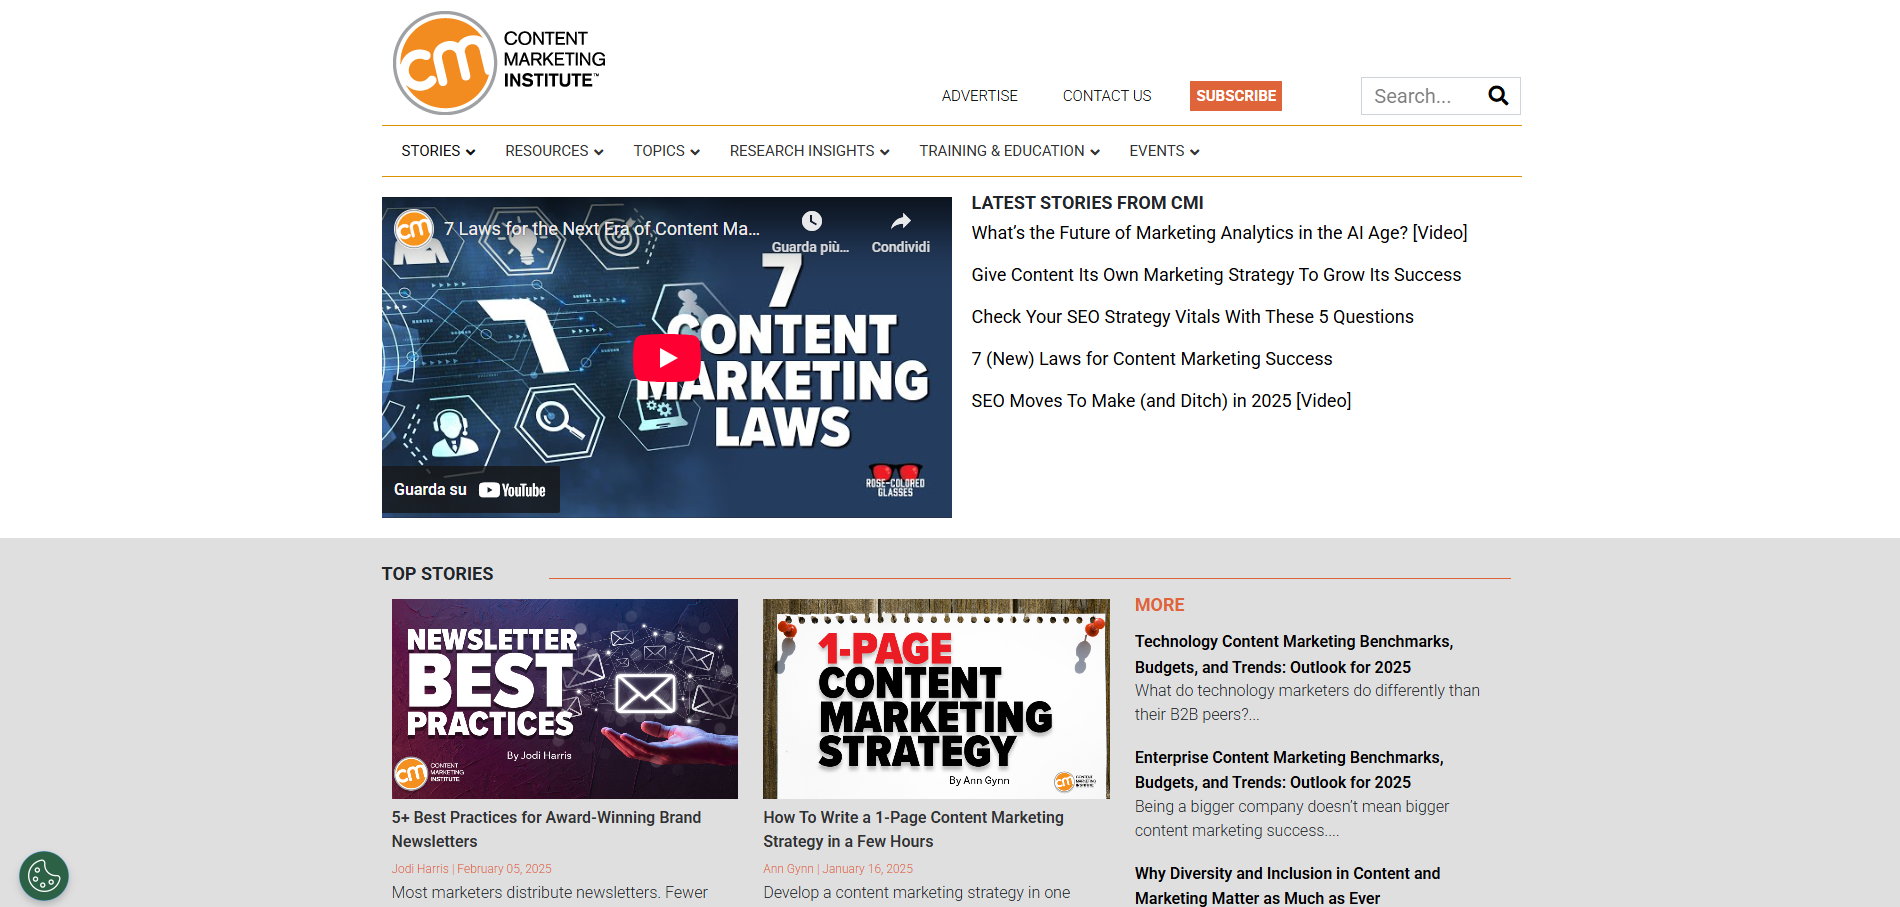
Task: Open the TRAINING & EDUCATION menu
Action: pyautogui.click(x=1002, y=151)
